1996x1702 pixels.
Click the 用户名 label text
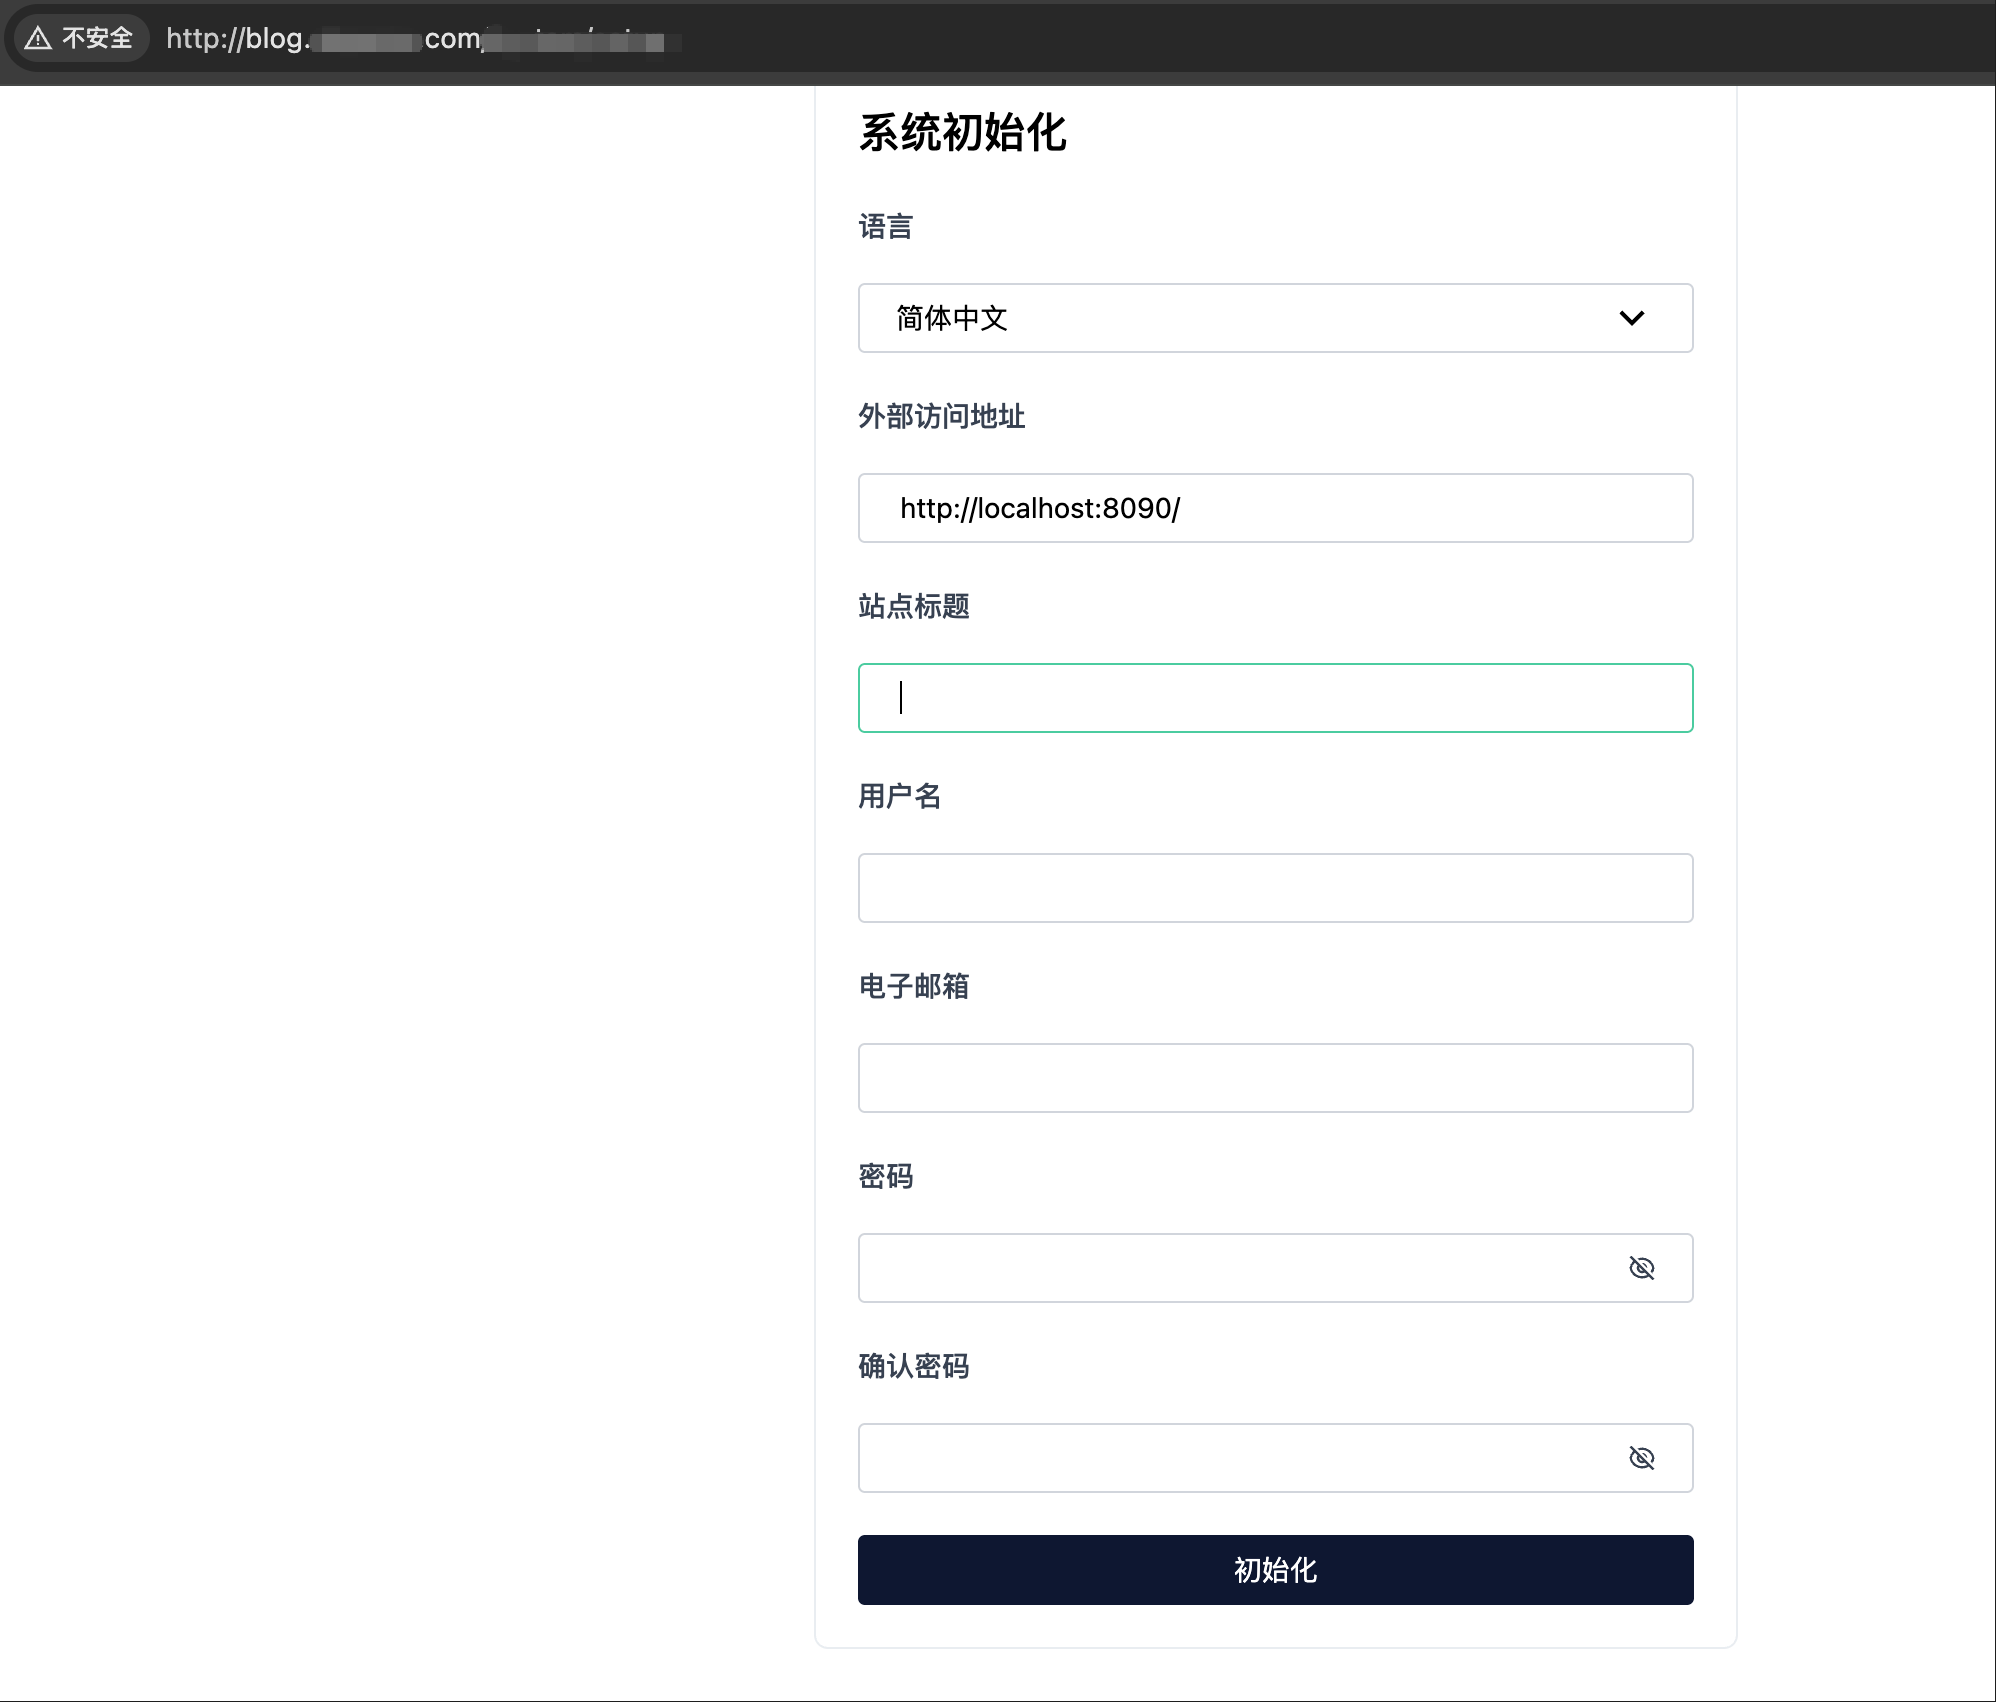(x=899, y=797)
